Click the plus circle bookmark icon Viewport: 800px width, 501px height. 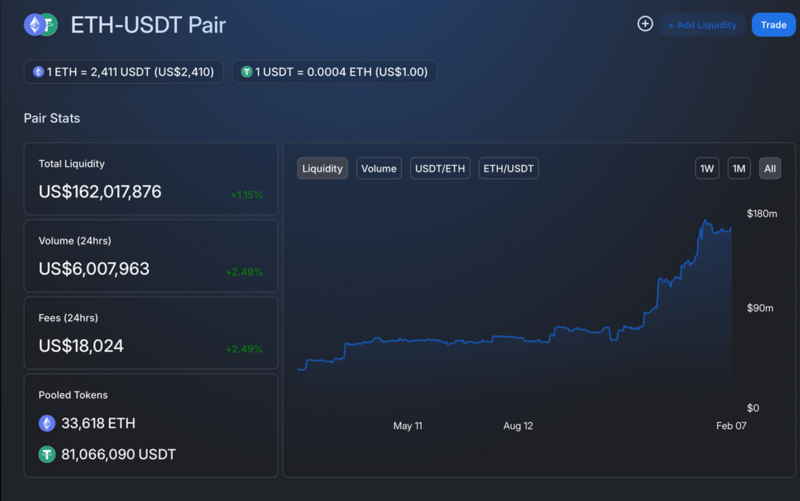[645, 23]
